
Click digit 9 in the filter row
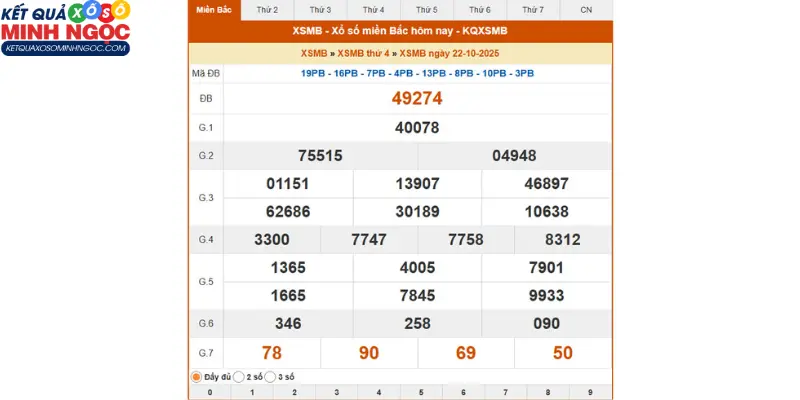[x=590, y=392]
